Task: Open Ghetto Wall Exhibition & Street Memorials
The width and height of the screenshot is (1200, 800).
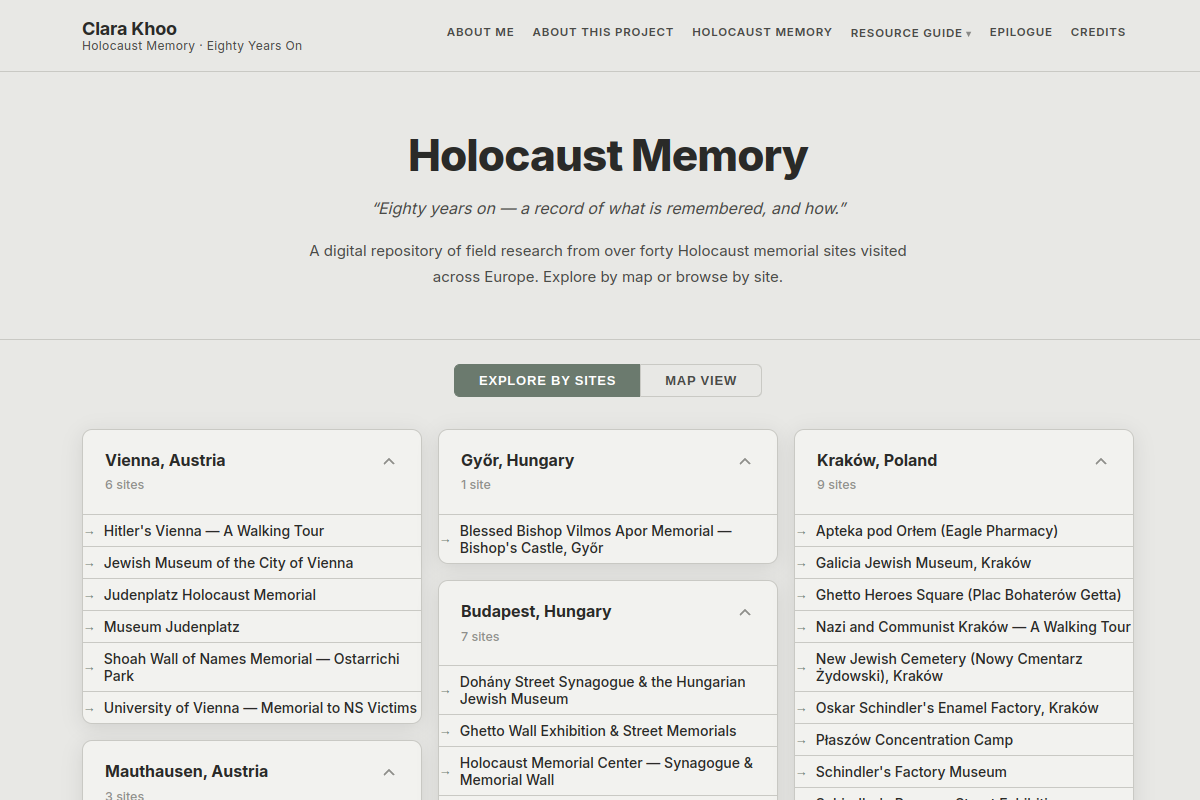Action: pyautogui.click(x=608, y=731)
